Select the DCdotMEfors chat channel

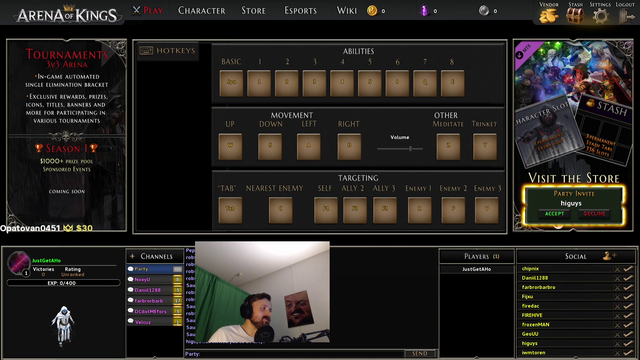(x=155, y=311)
